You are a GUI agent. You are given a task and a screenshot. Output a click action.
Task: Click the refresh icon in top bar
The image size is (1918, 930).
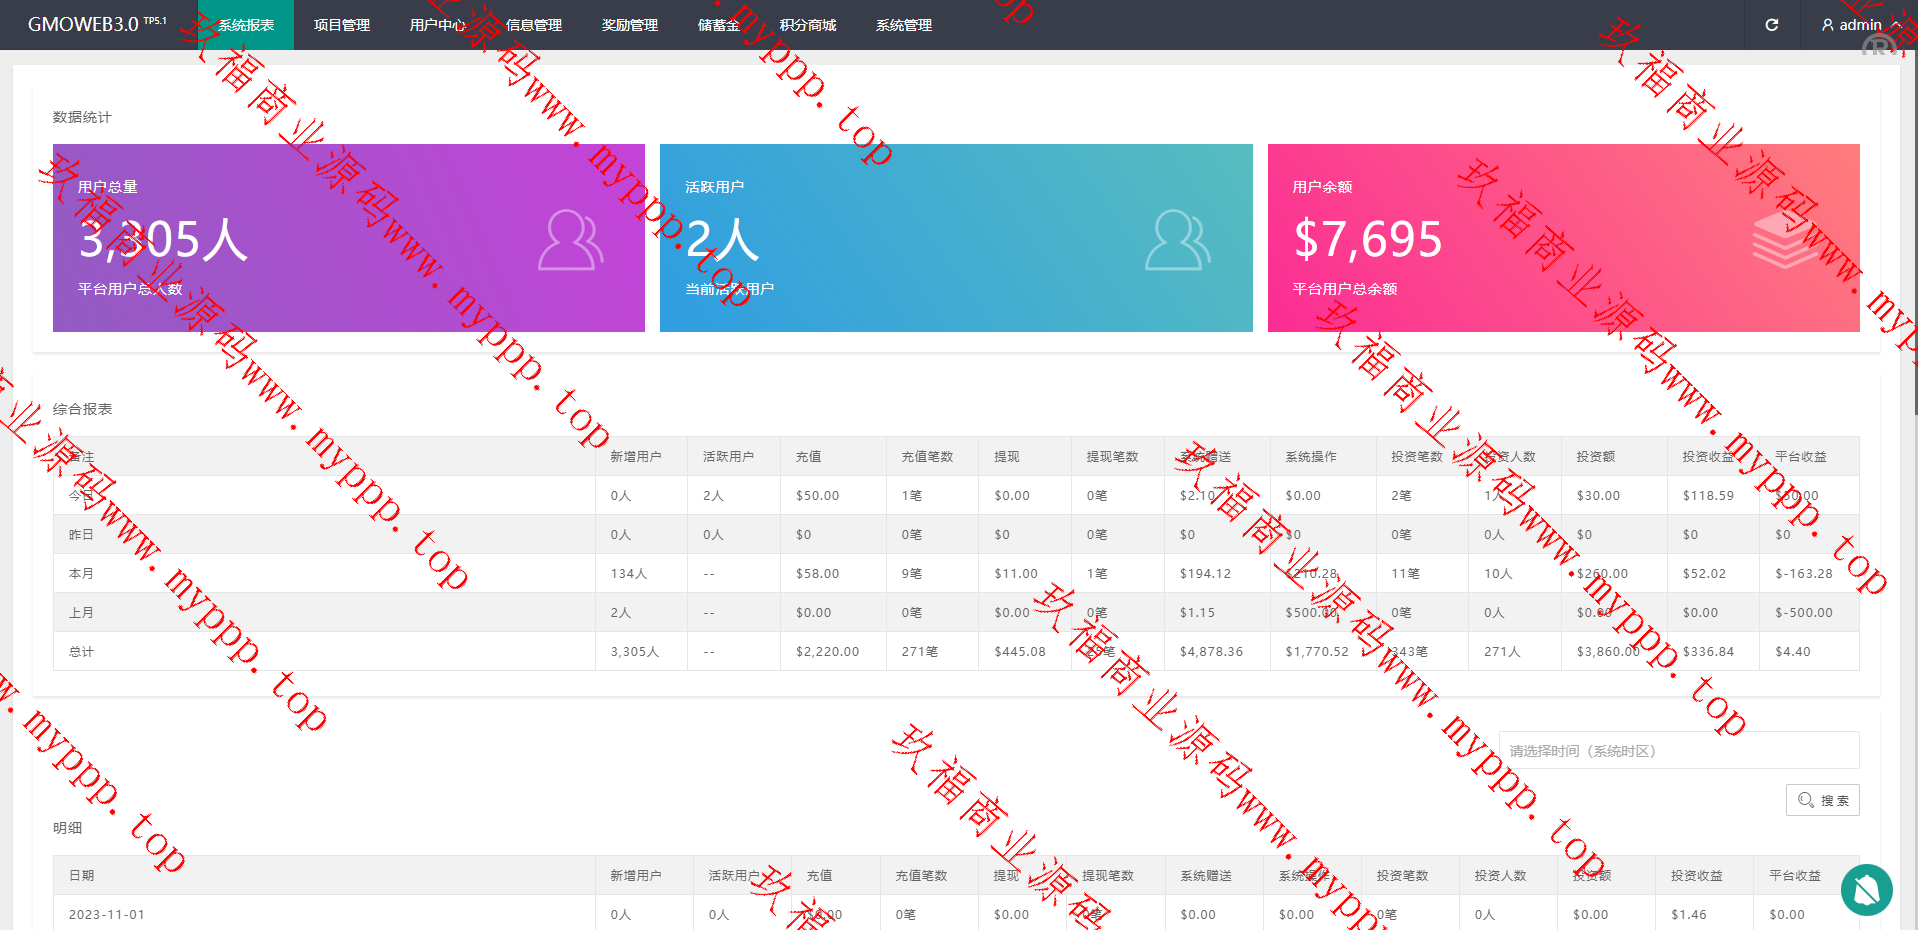1771,25
